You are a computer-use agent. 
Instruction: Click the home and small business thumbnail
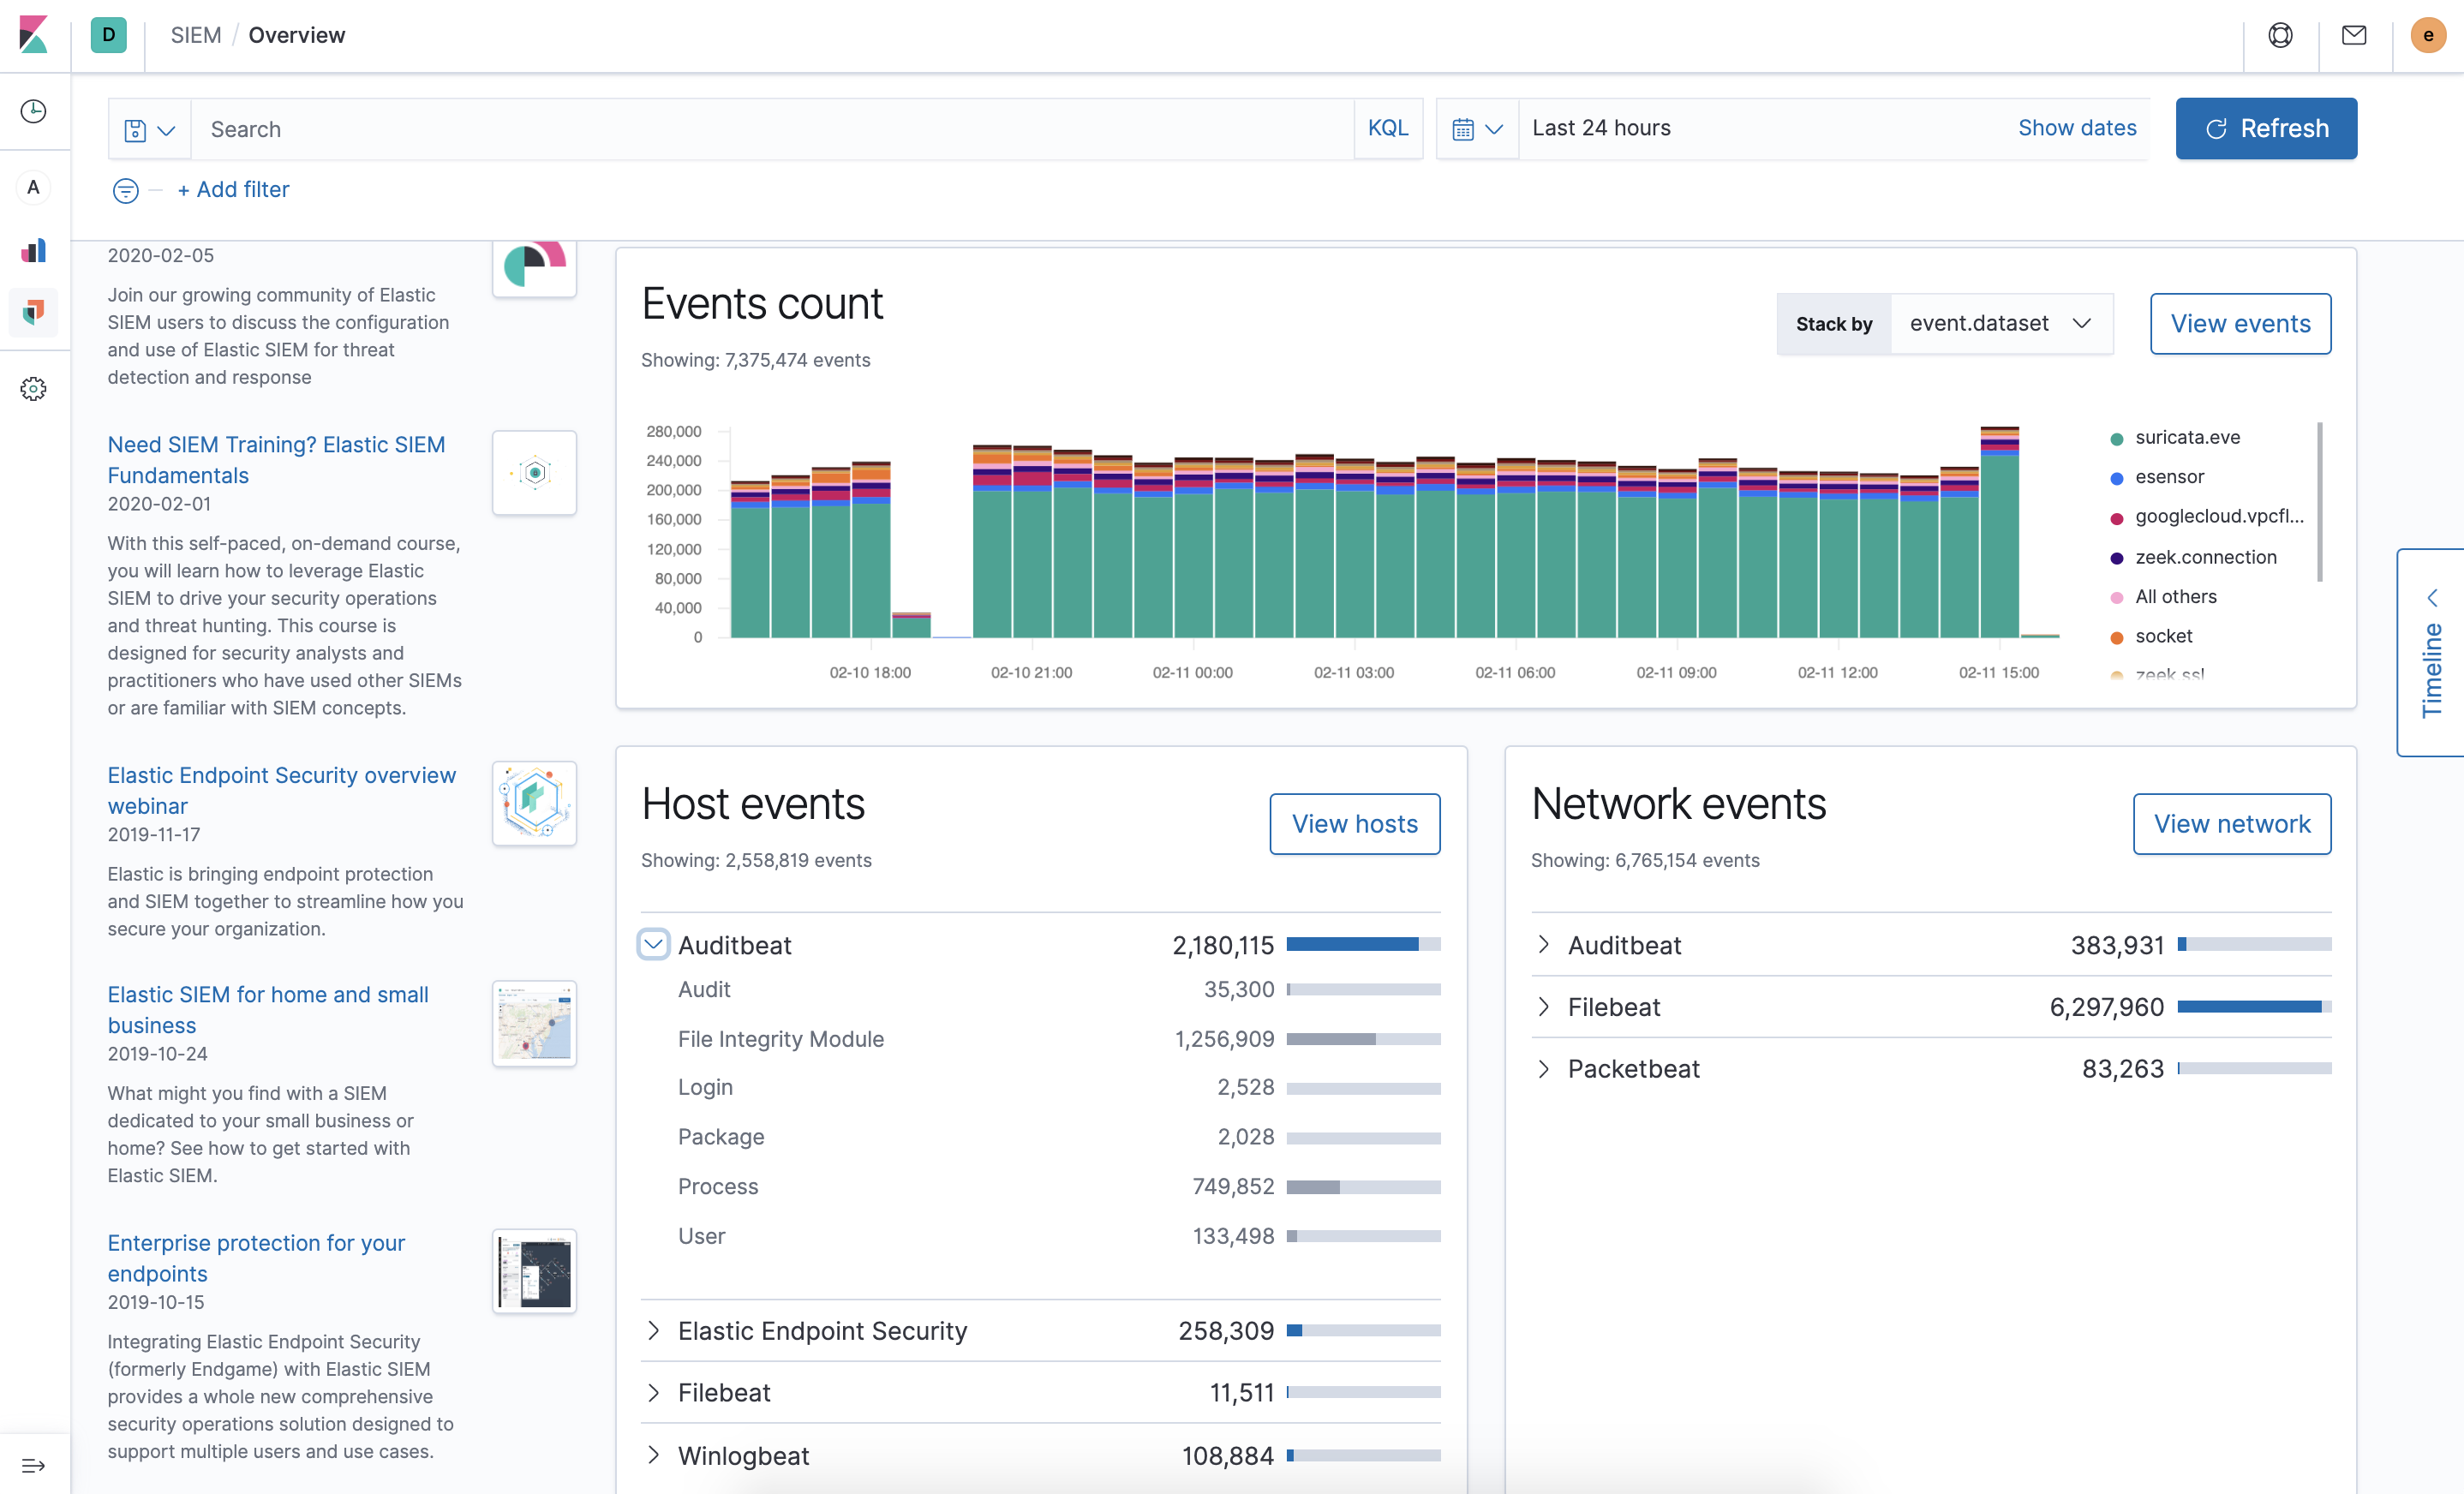(534, 1023)
